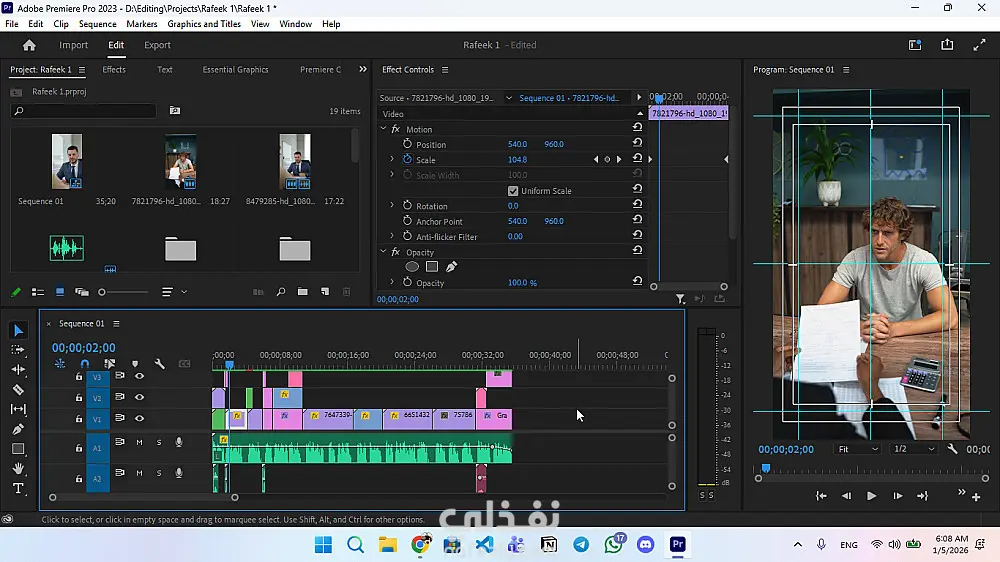Screen dimensions: 1000x562
Task: Open timeline display settings wrench
Action: [x=159, y=364]
